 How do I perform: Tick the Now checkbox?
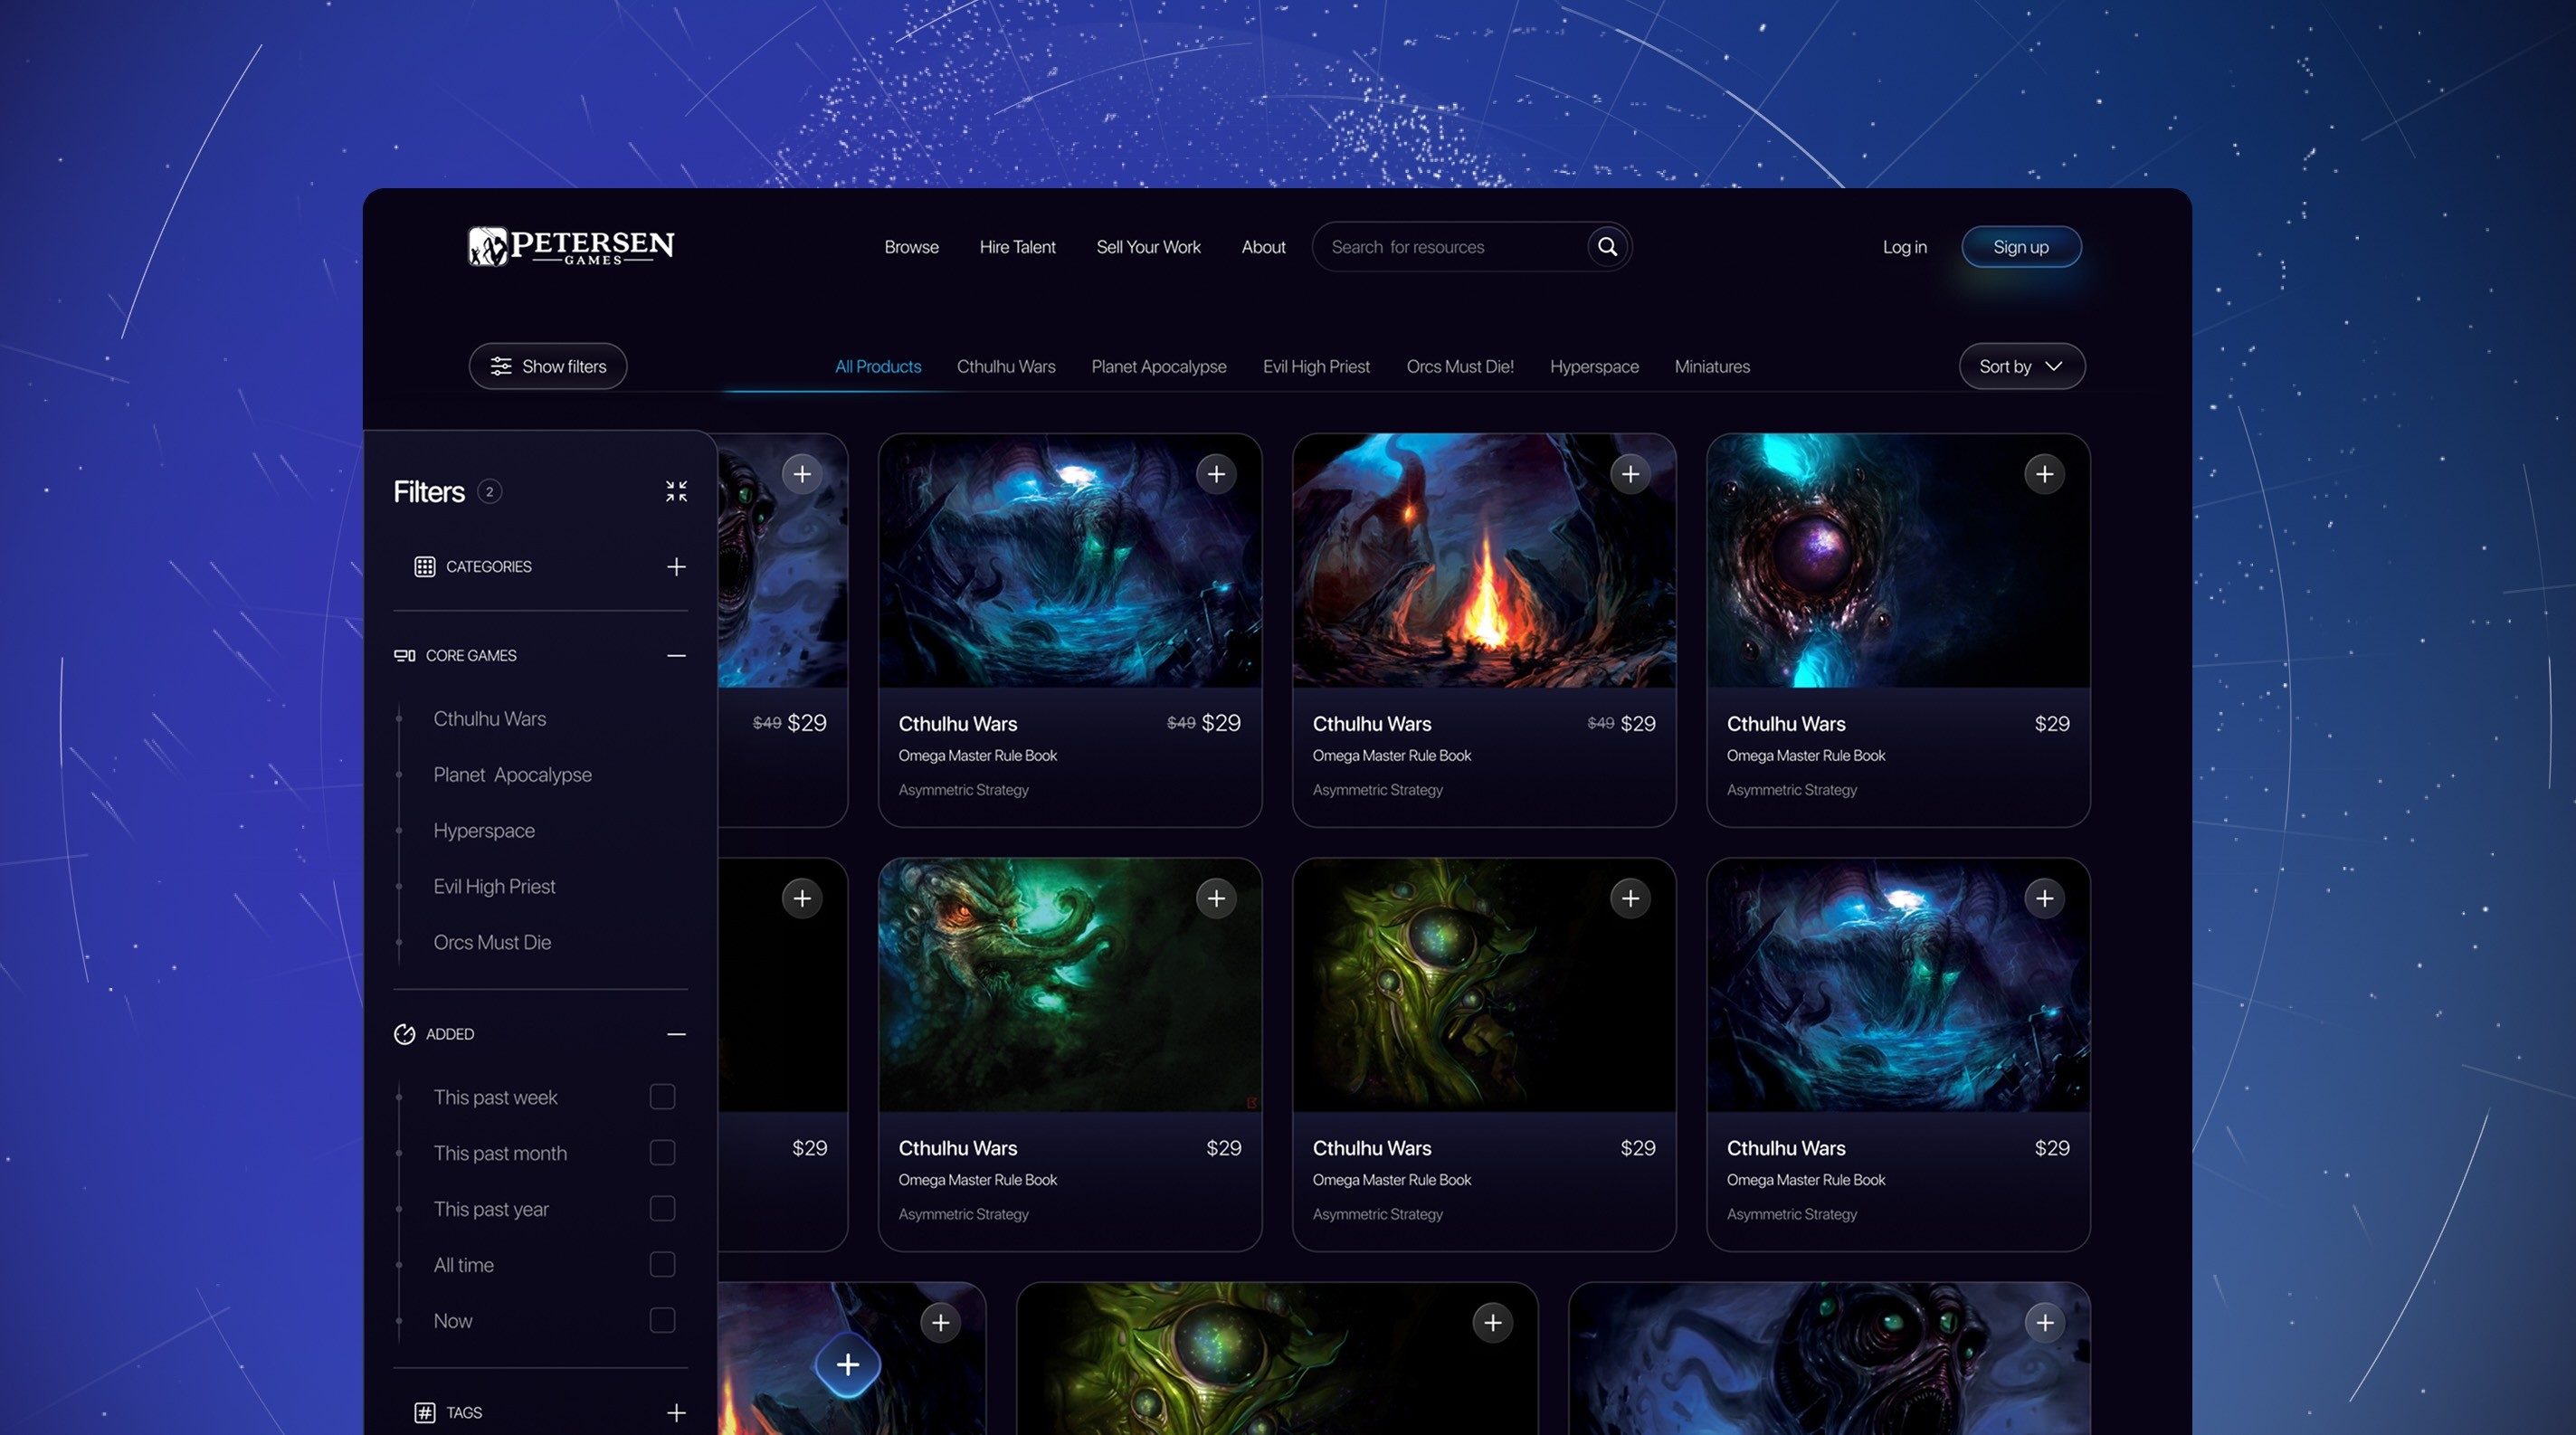tap(662, 1321)
